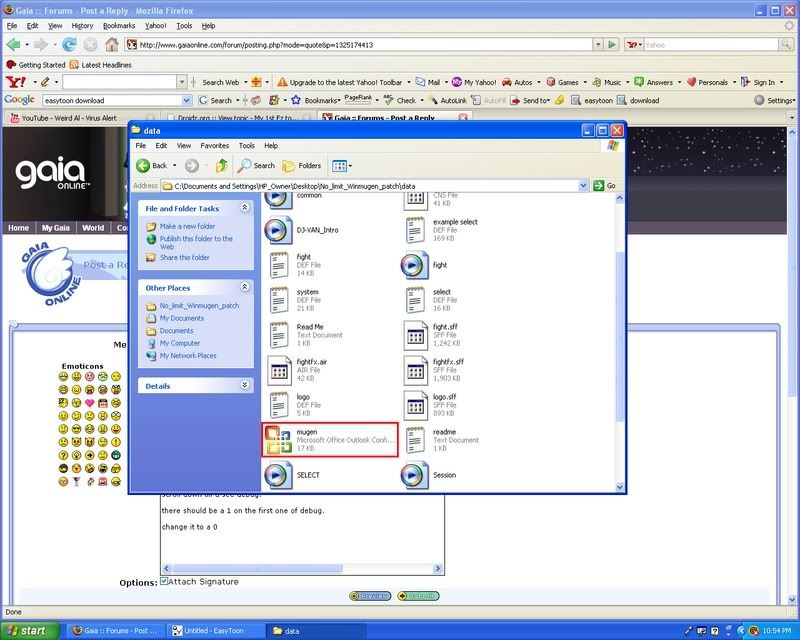Click Firefox Back arrow button
The width and height of the screenshot is (800, 640).
(13, 45)
